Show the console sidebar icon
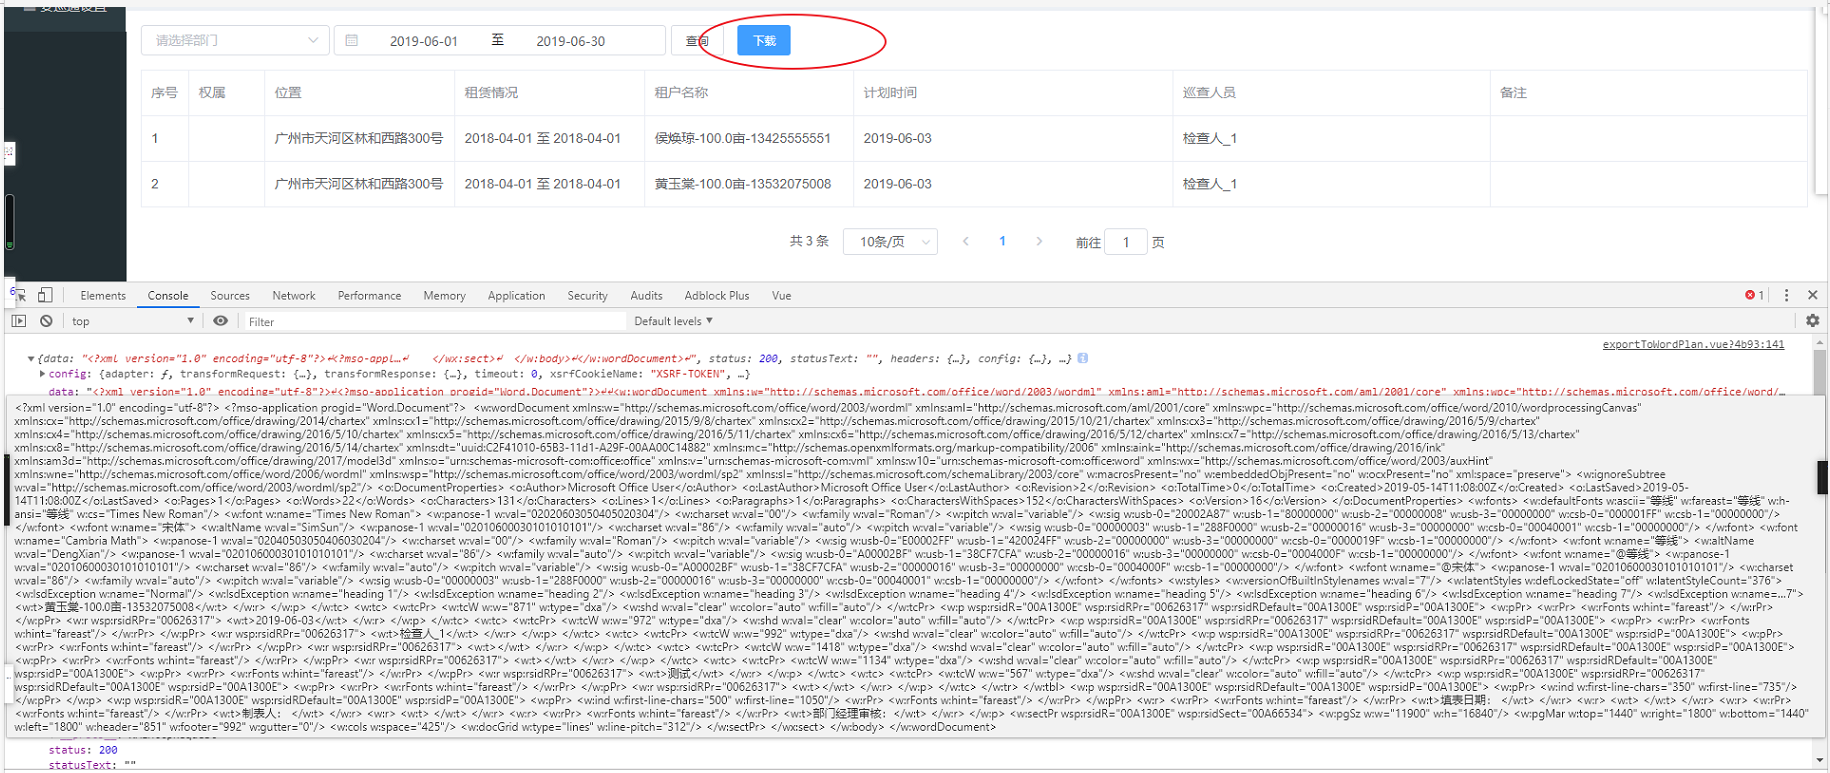This screenshot has height=773, width=1830. (x=19, y=321)
